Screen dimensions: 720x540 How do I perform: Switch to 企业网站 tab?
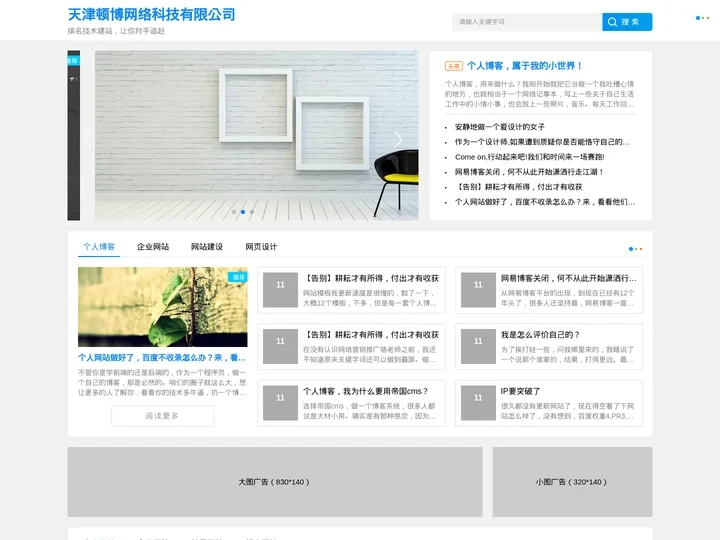[153, 247]
